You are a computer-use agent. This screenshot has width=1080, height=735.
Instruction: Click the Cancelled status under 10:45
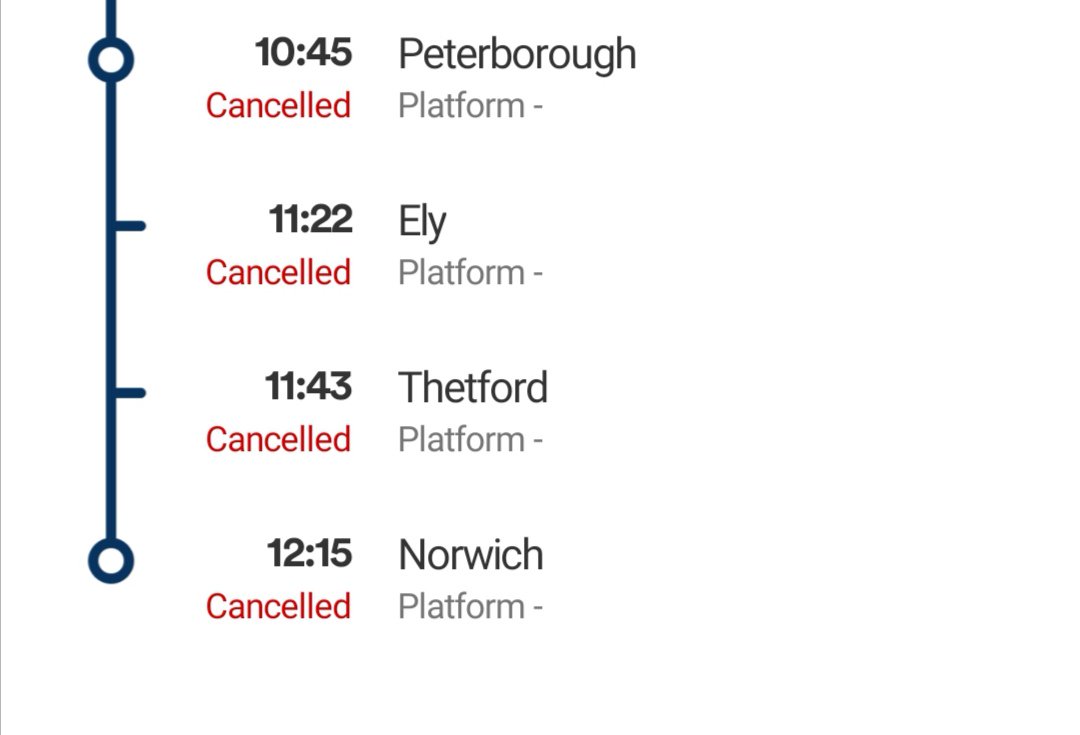pos(278,105)
